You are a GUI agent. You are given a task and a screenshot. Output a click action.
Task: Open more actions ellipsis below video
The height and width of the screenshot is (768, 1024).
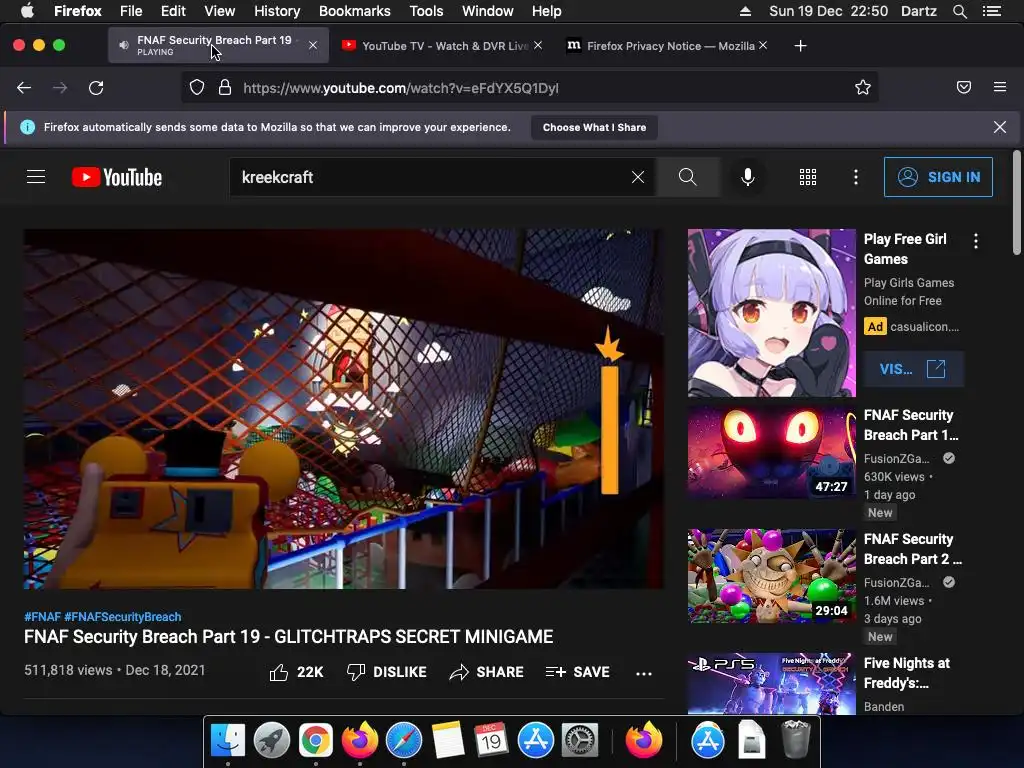click(x=644, y=673)
